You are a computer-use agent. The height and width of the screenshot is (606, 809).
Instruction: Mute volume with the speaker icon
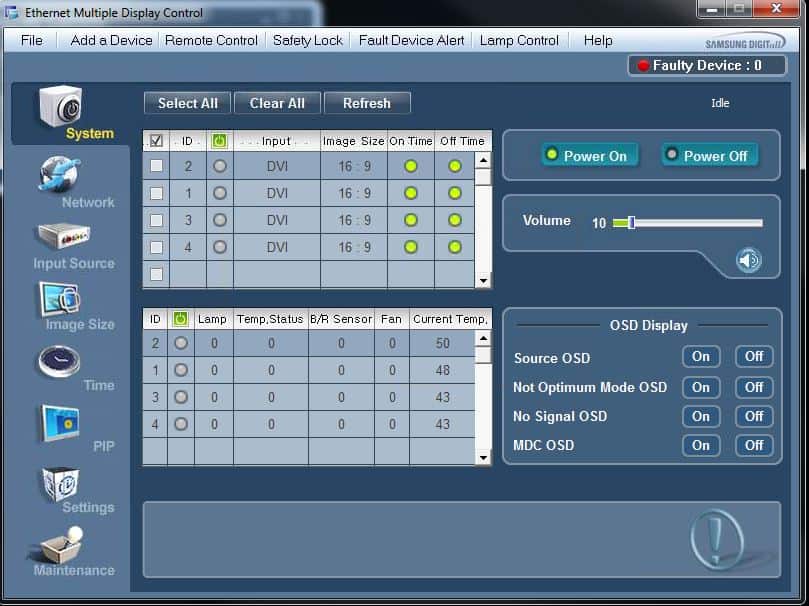748,261
